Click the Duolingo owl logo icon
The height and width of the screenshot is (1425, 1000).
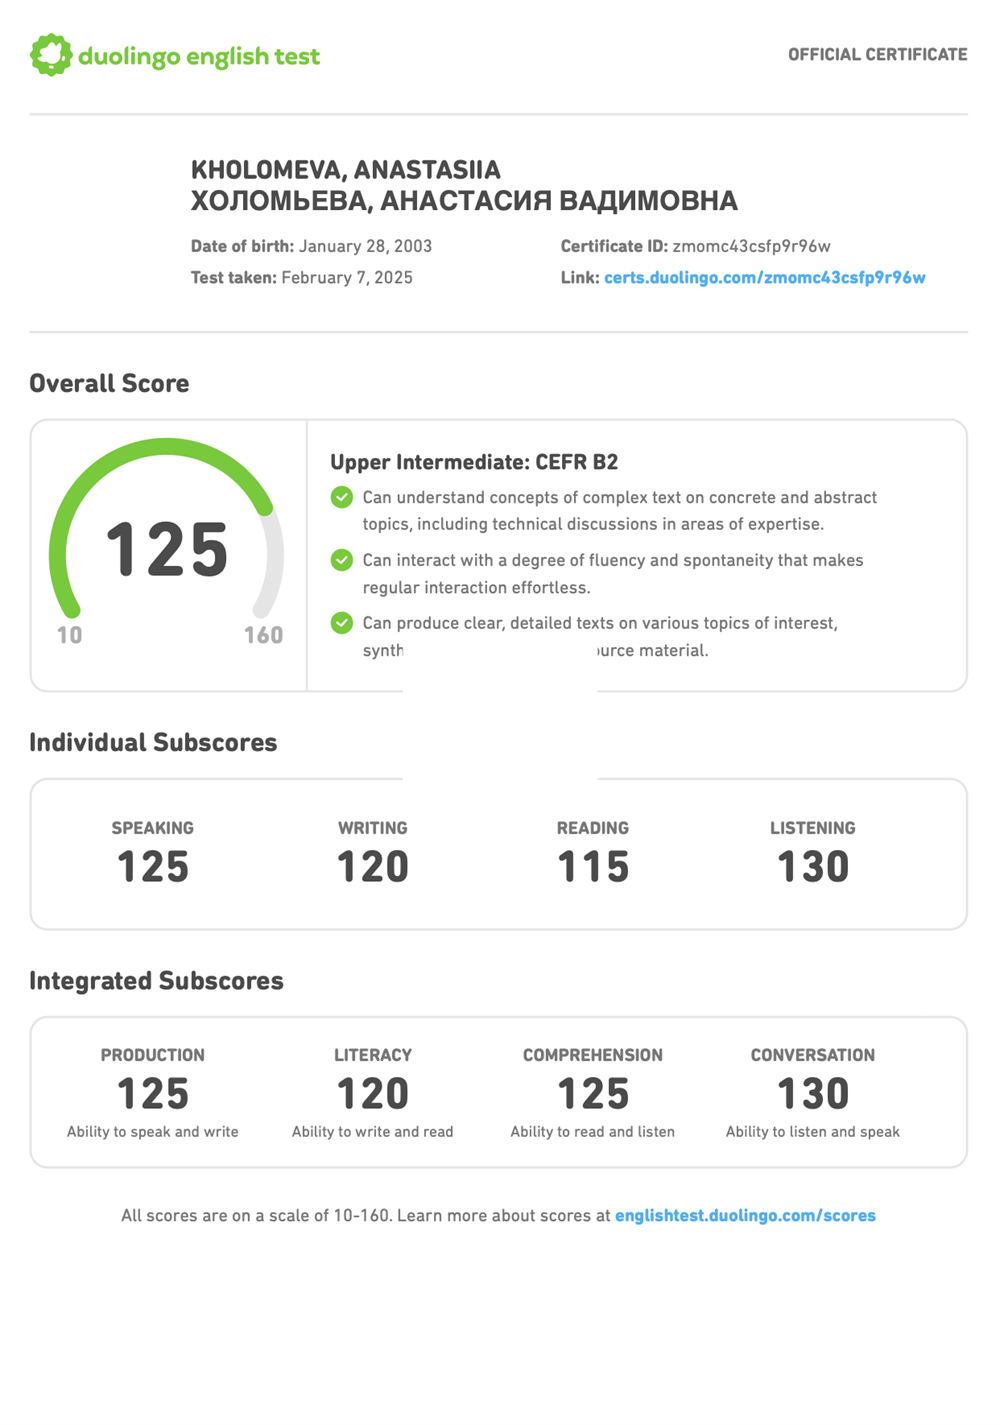point(51,55)
